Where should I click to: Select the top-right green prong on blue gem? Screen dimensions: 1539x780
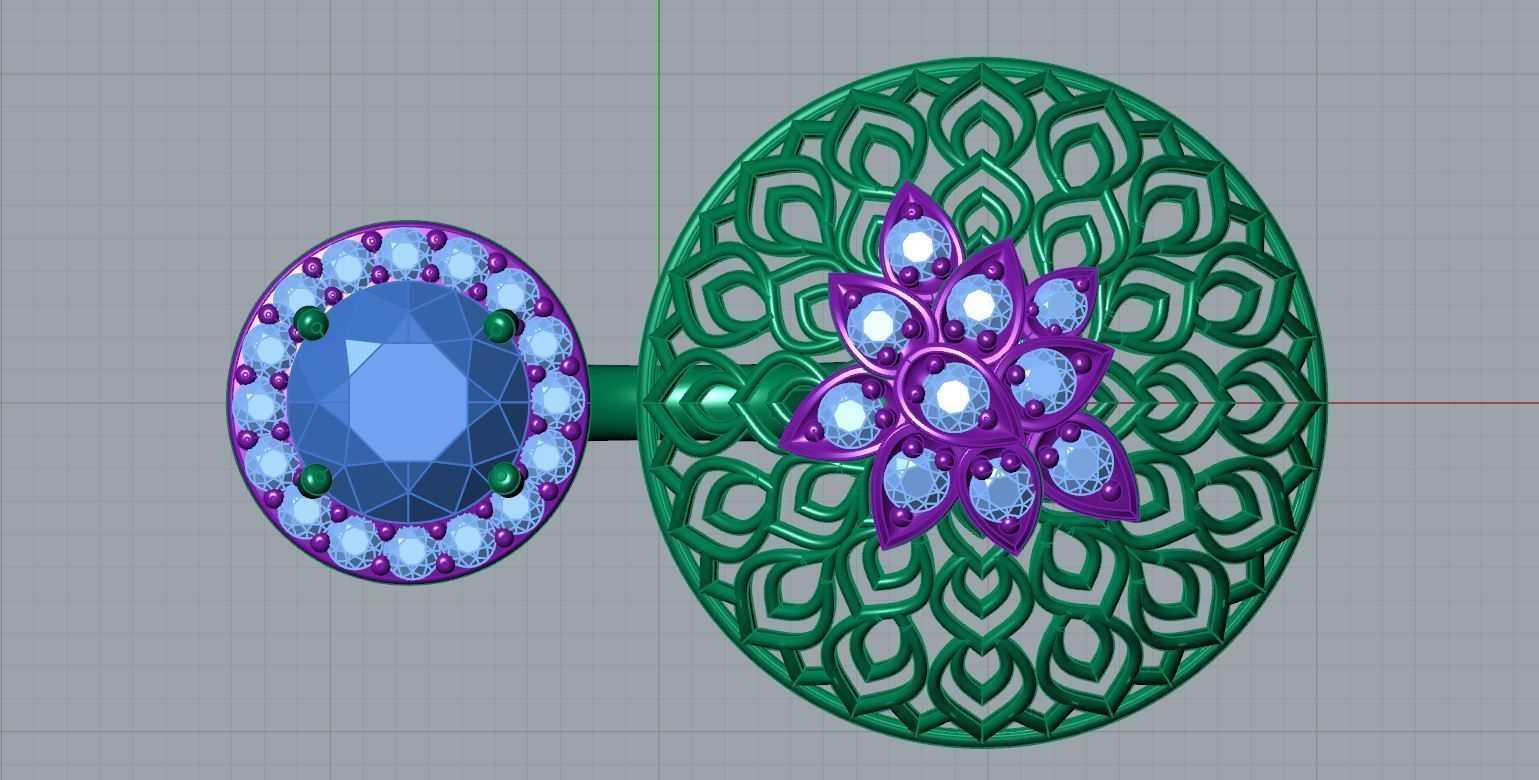pyautogui.click(x=500, y=325)
